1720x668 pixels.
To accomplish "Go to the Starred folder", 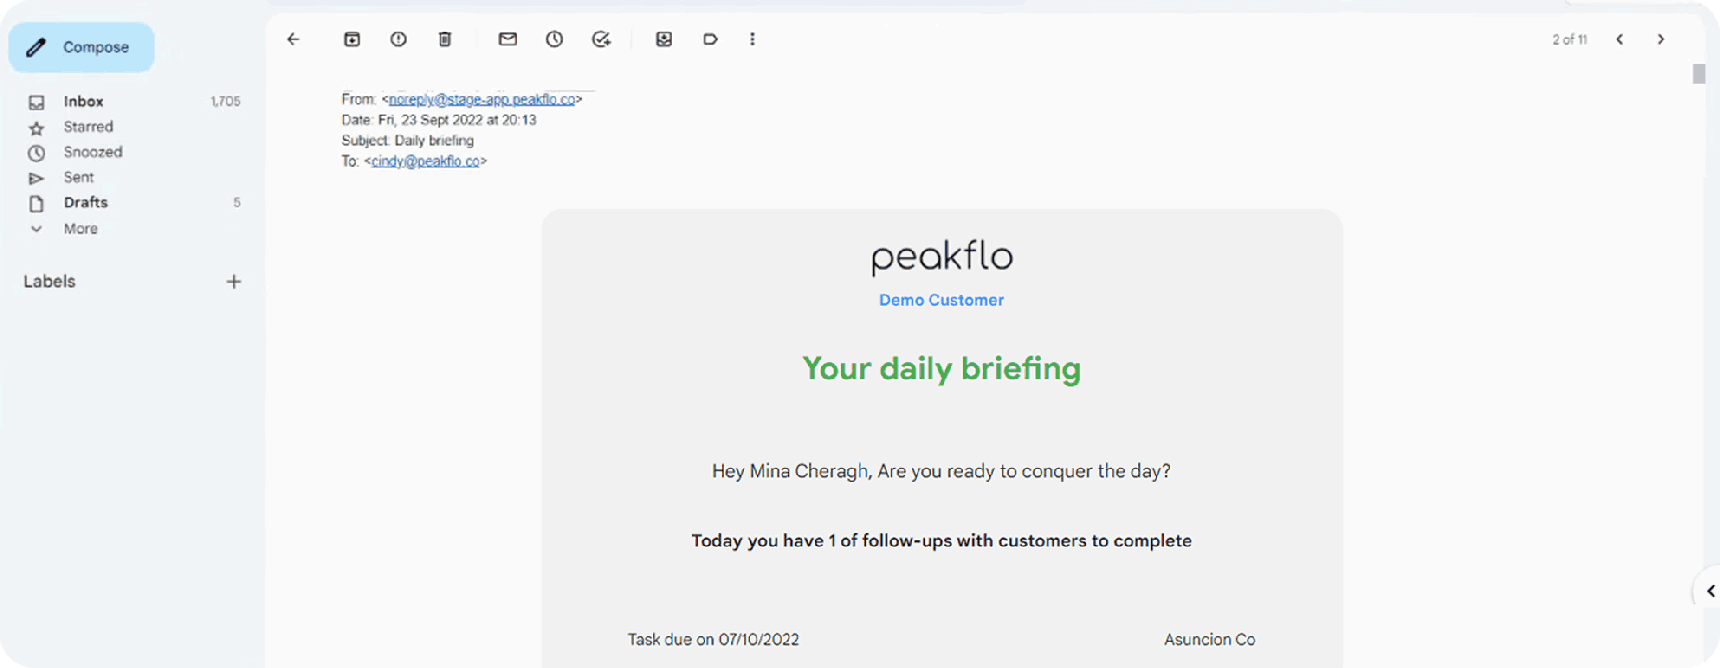I will click(88, 127).
